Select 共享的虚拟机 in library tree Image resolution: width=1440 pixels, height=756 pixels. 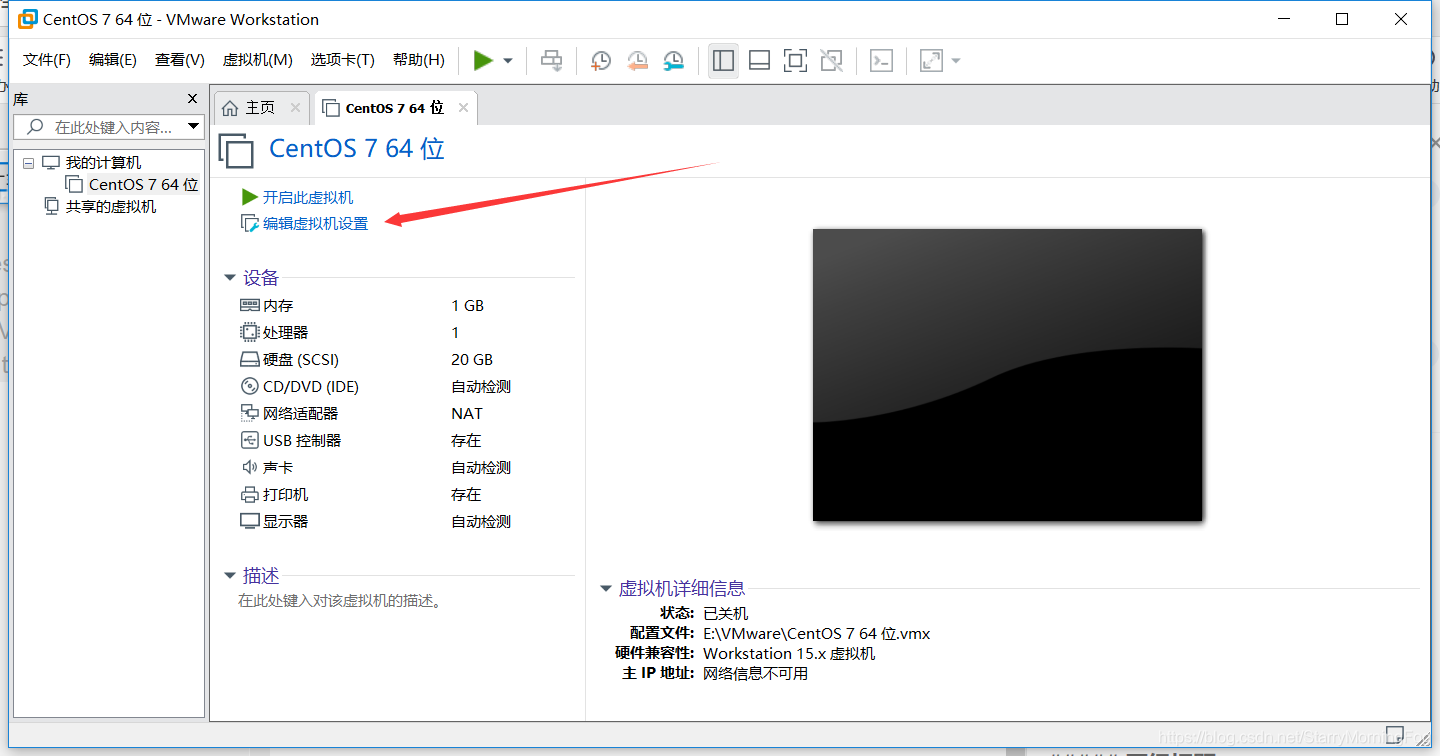(x=111, y=206)
